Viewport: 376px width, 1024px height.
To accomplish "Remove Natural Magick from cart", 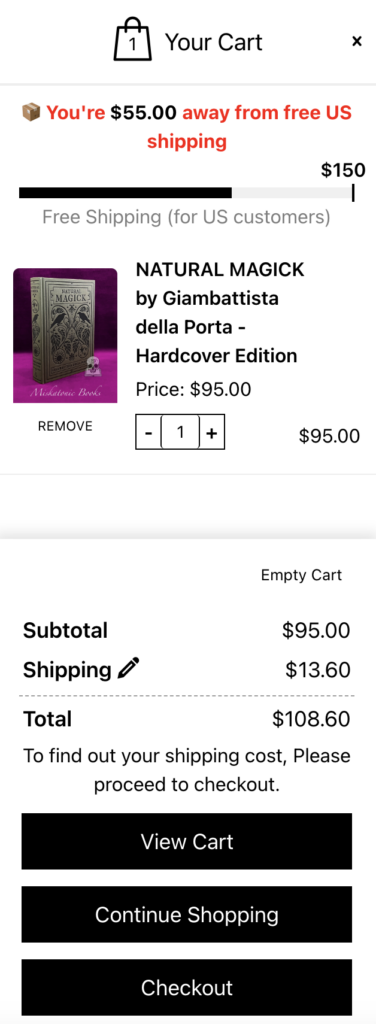I will click(65, 426).
